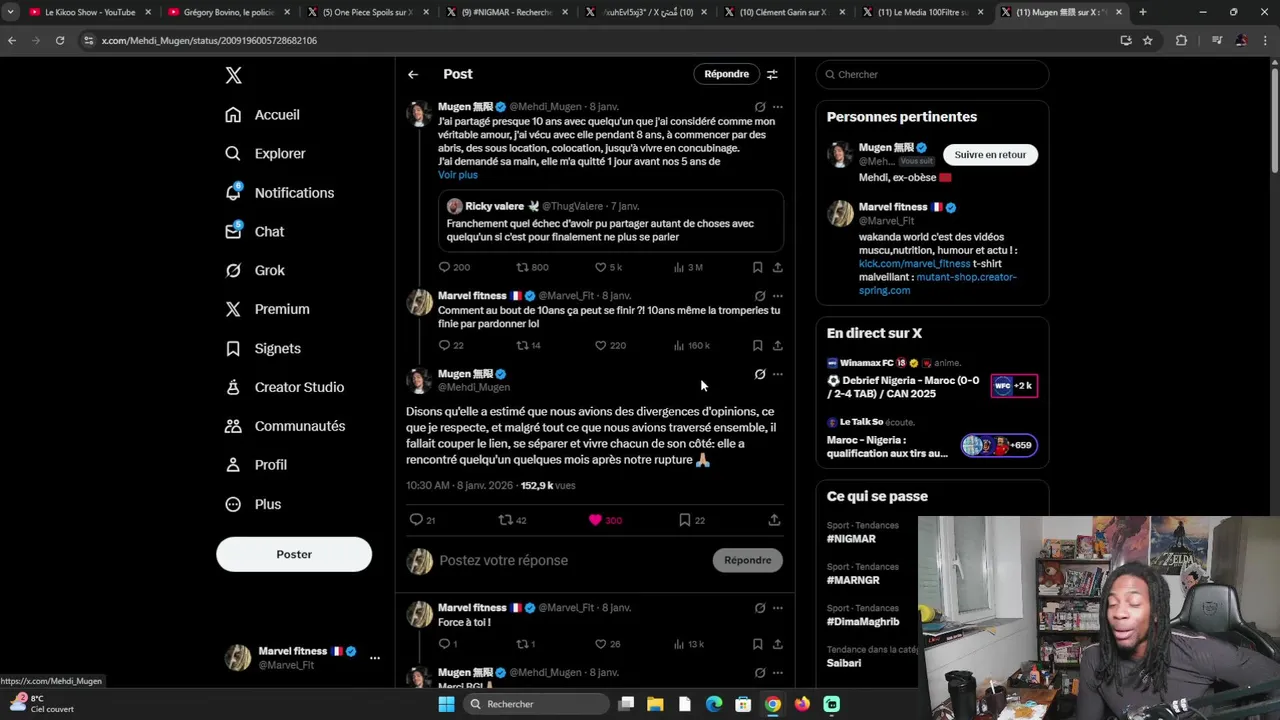
Task: Open the #MARNGR trend
Action: 853,580
